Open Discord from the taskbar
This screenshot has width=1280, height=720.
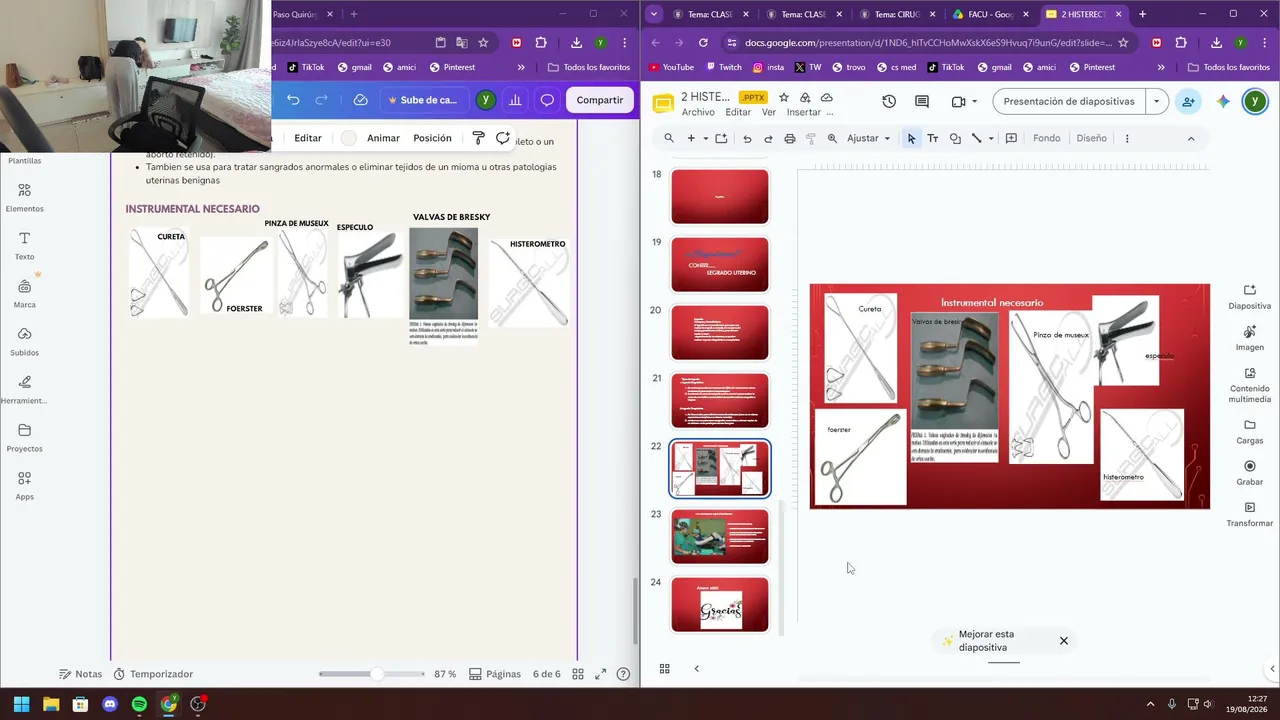point(110,704)
